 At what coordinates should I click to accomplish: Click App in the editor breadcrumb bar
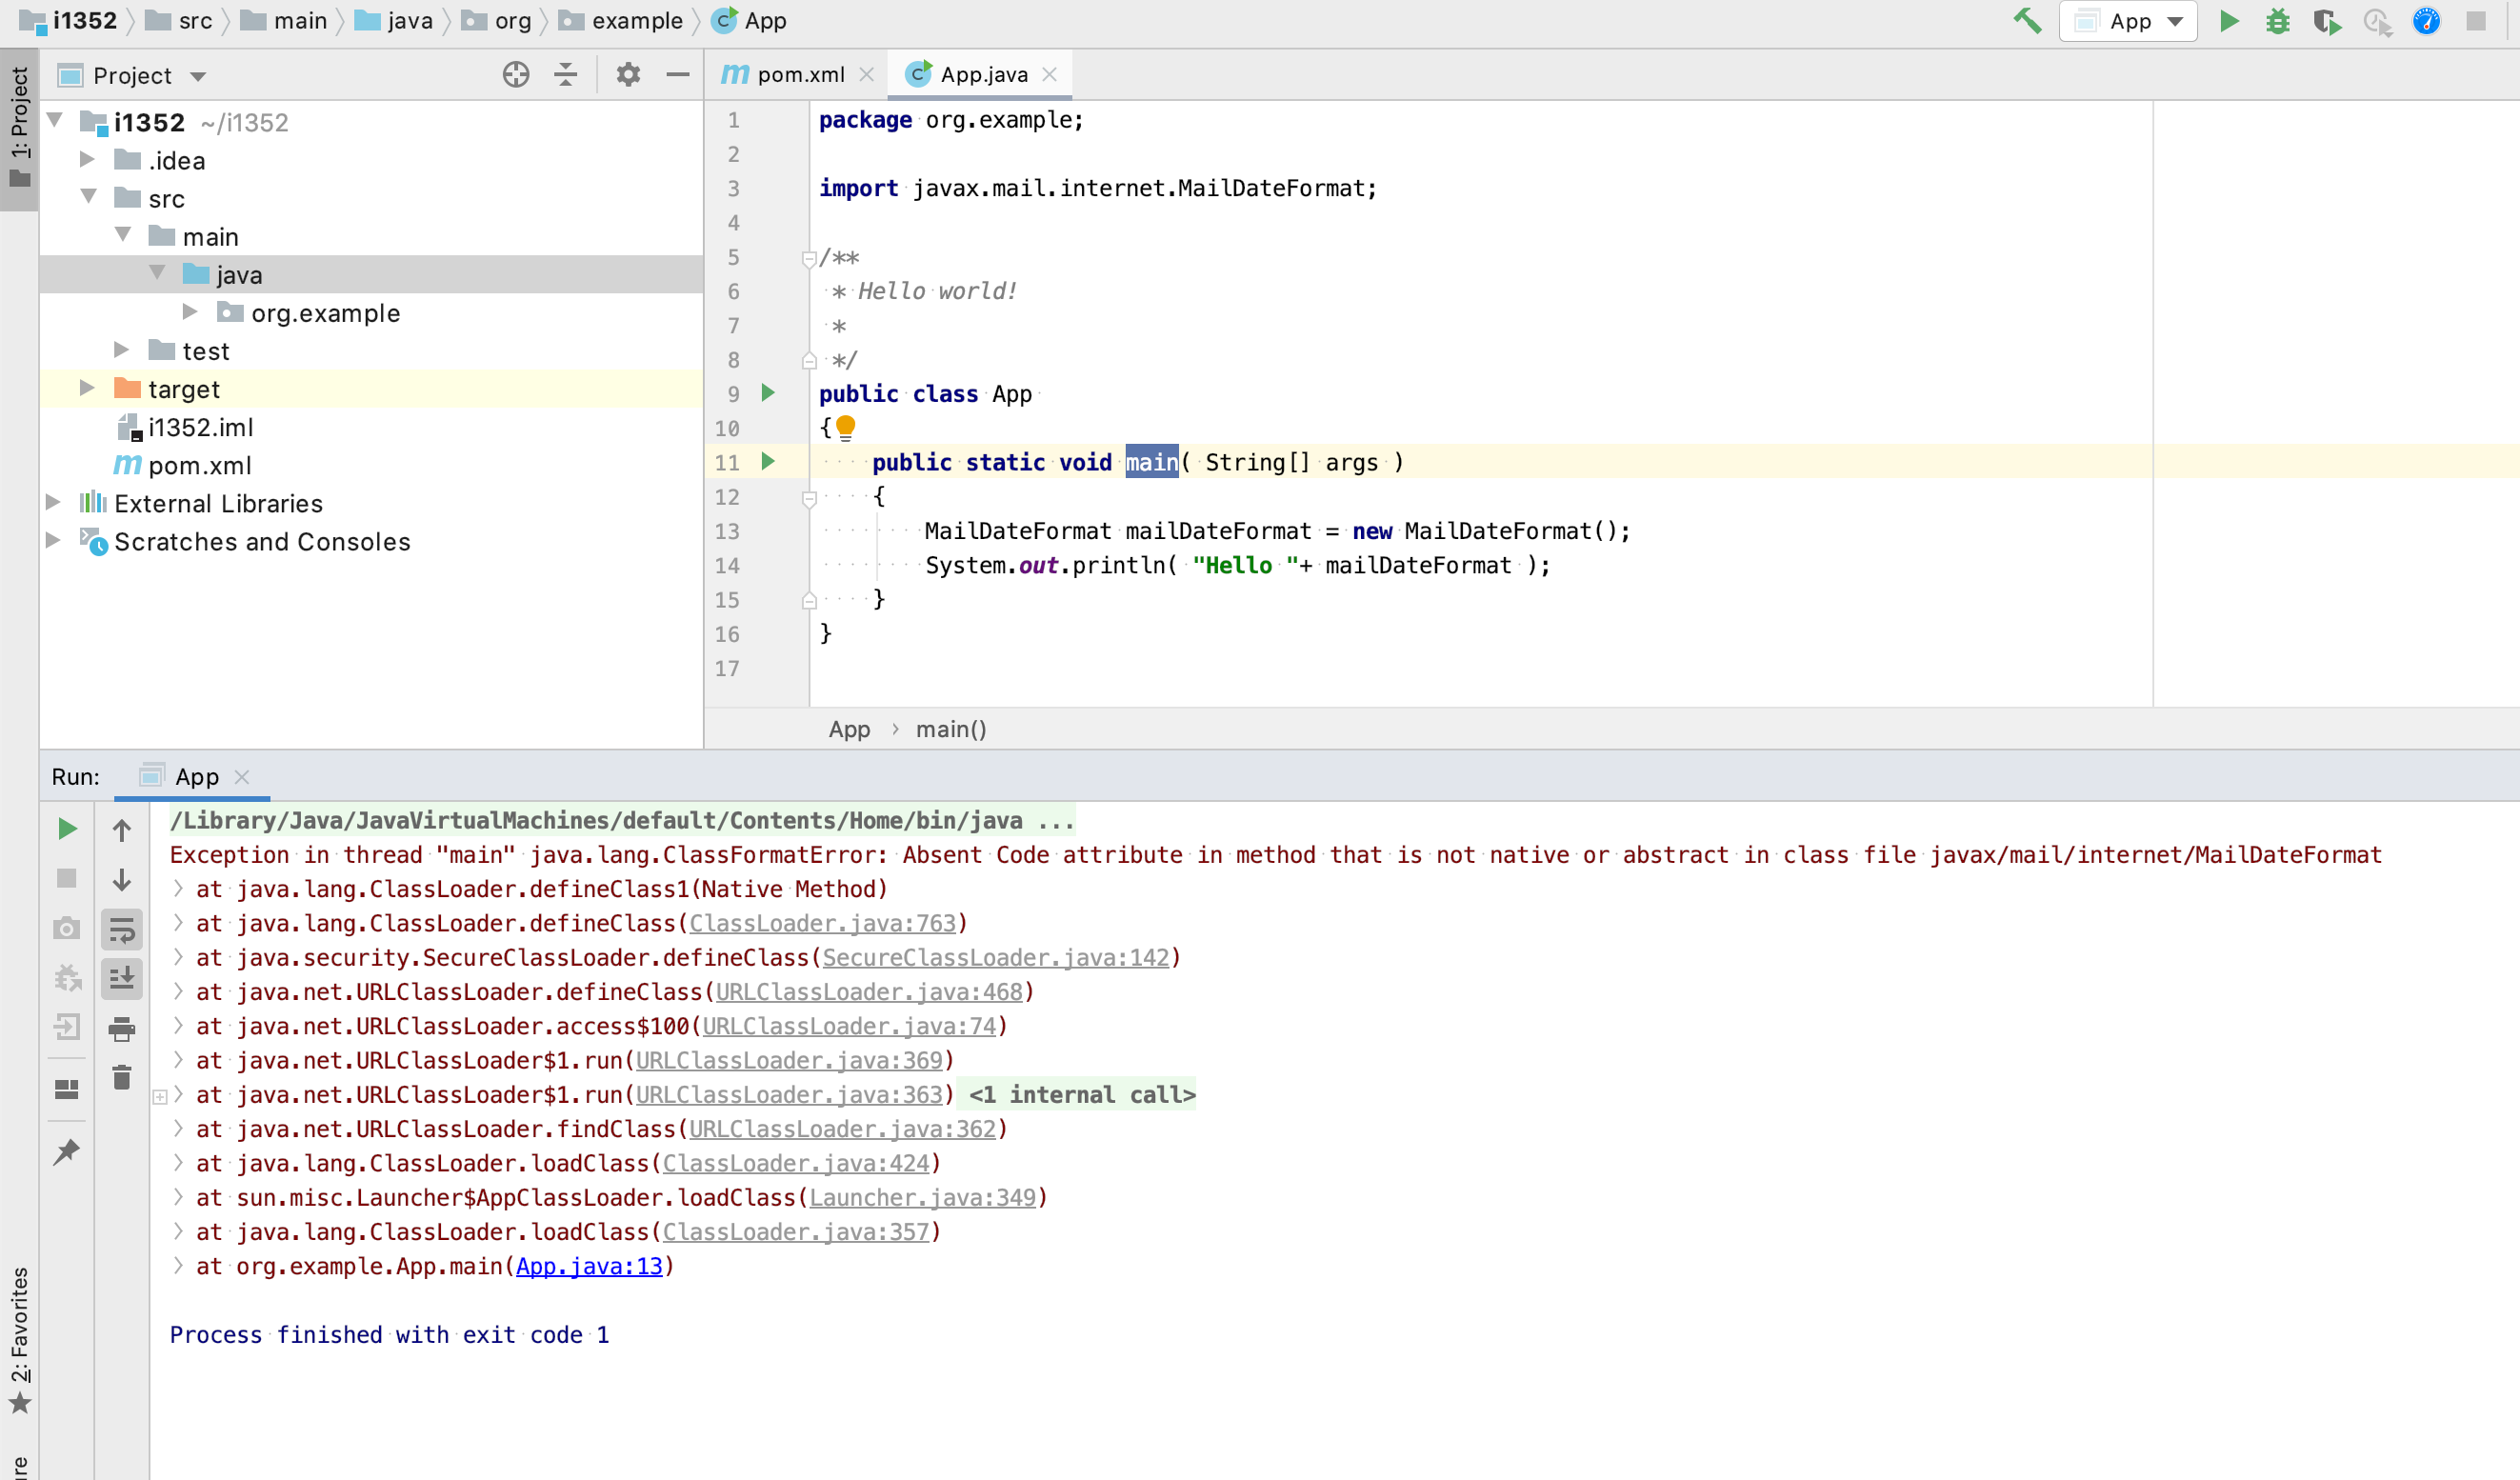coord(849,729)
